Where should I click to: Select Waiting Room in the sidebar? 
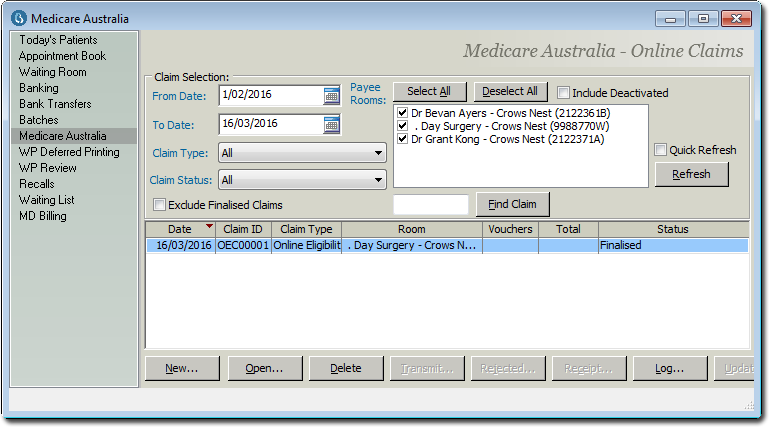click(52, 72)
